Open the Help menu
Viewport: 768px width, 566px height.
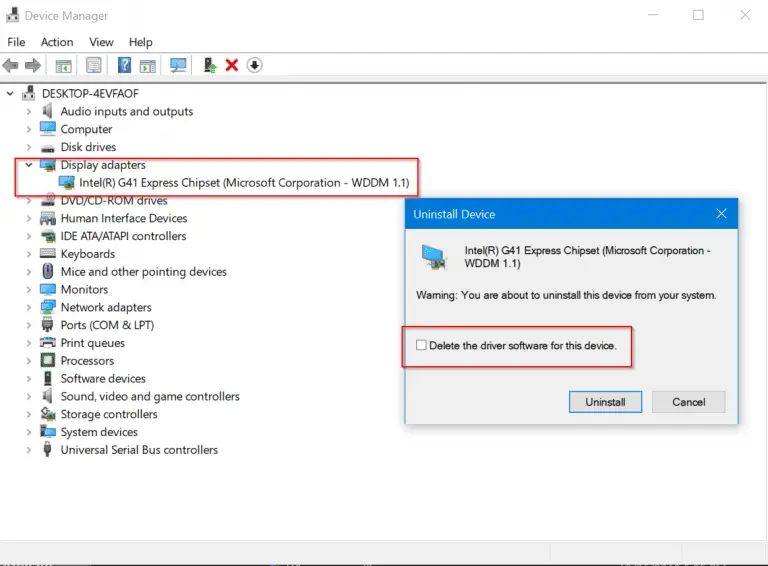tap(141, 42)
